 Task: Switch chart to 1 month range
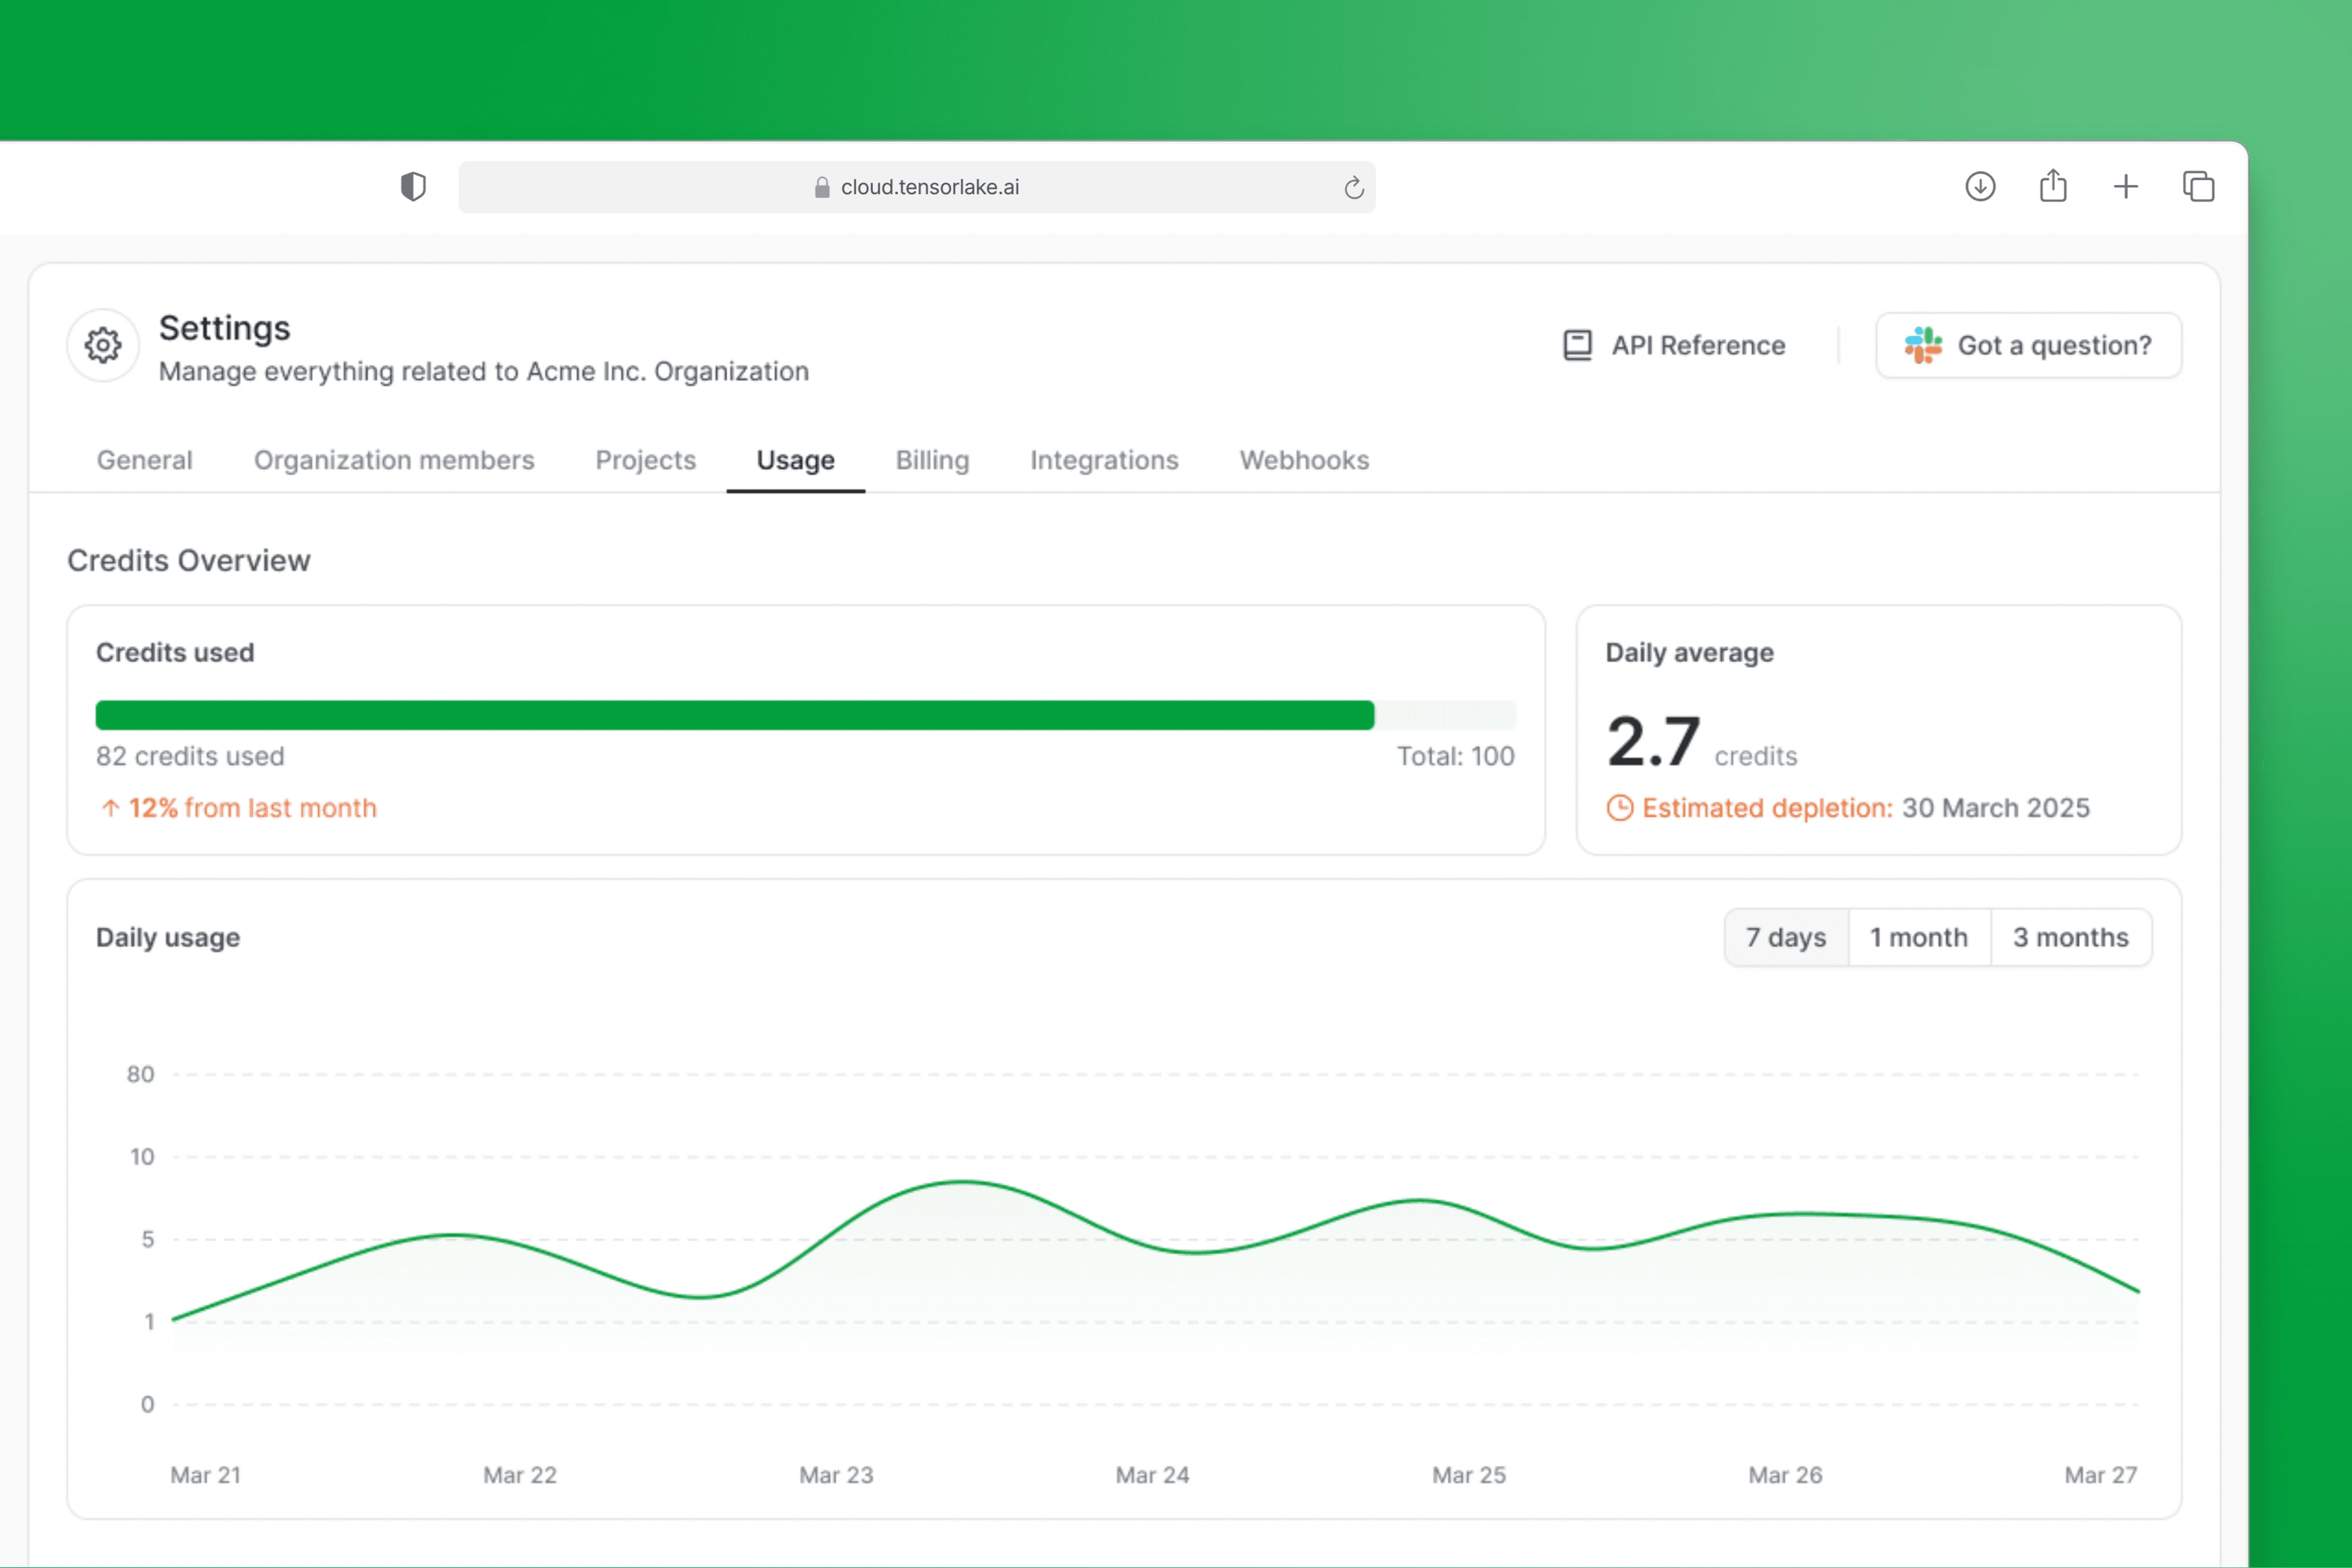tap(1919, 937)
